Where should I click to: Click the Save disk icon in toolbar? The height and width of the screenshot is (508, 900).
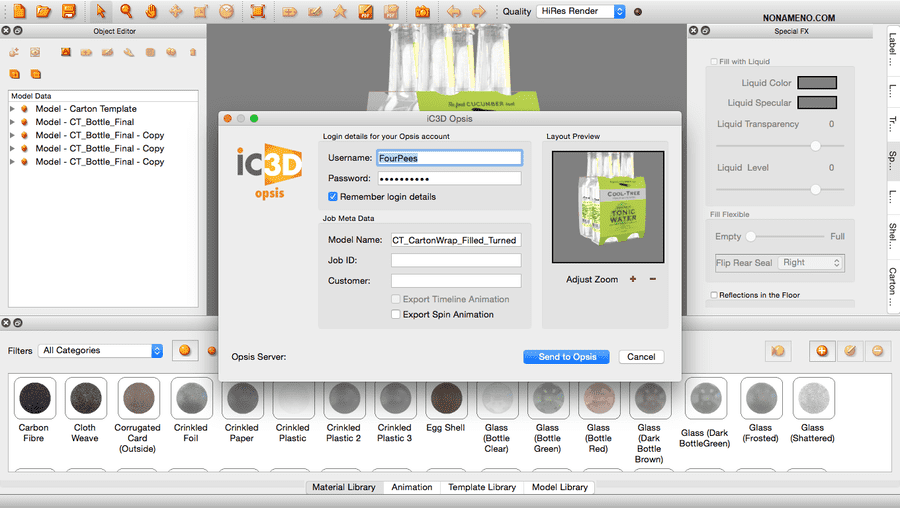coord(68,12)
